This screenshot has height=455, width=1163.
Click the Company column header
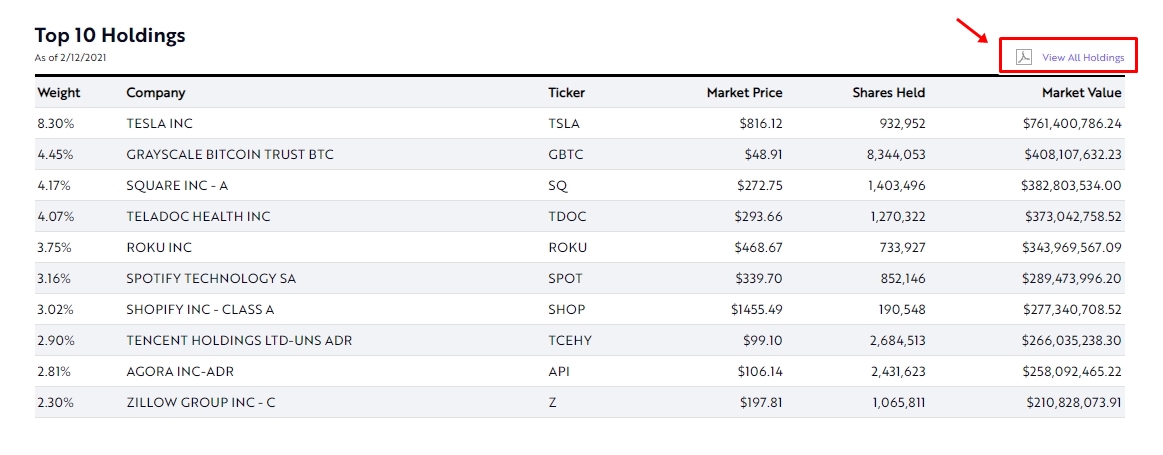pyautogui.click(x=155, y=93)
